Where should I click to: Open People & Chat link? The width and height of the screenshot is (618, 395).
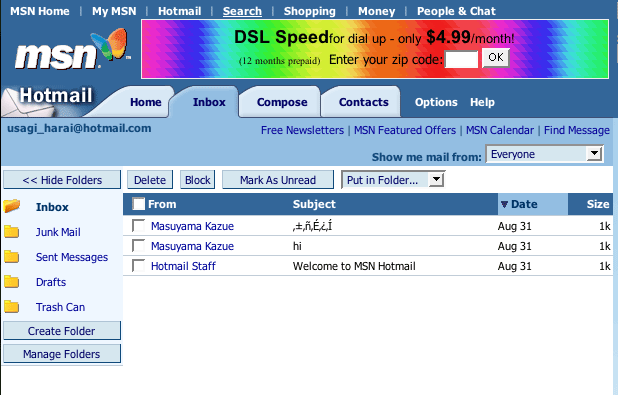[x=456, y=11]
